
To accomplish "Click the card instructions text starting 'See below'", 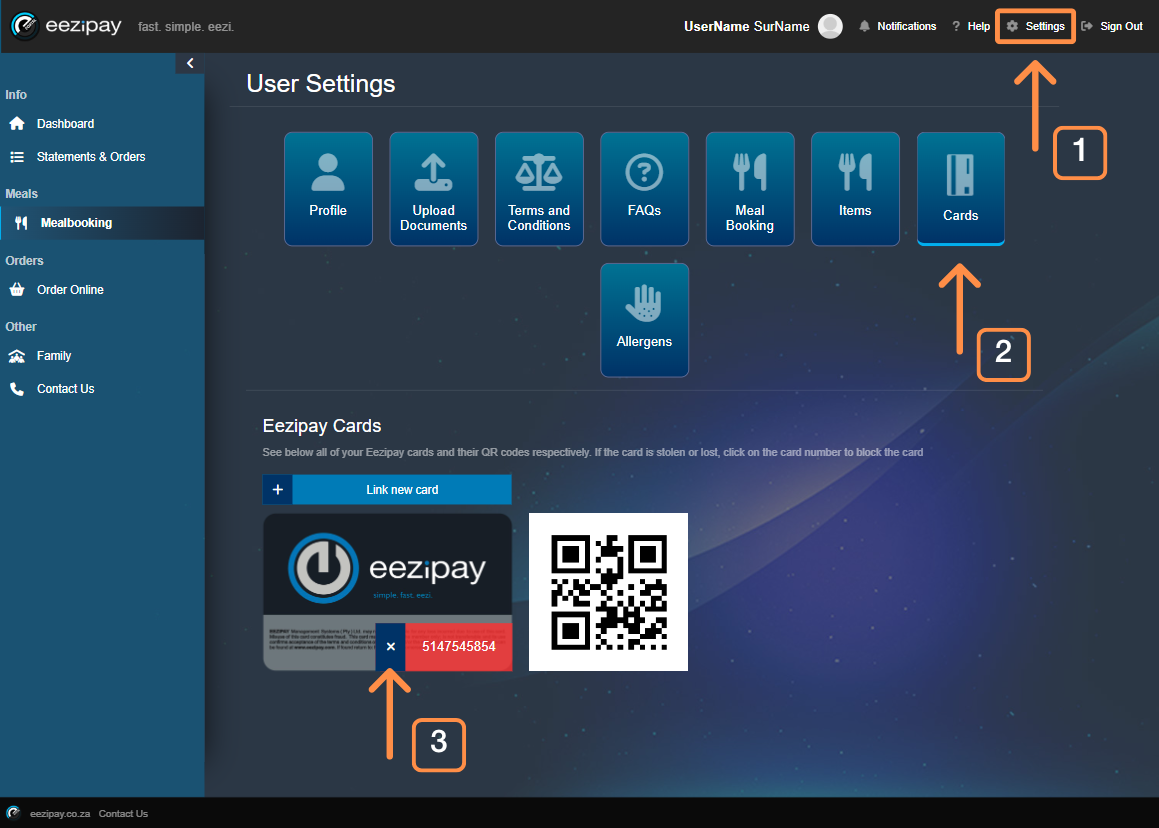I will coord(593,452).
